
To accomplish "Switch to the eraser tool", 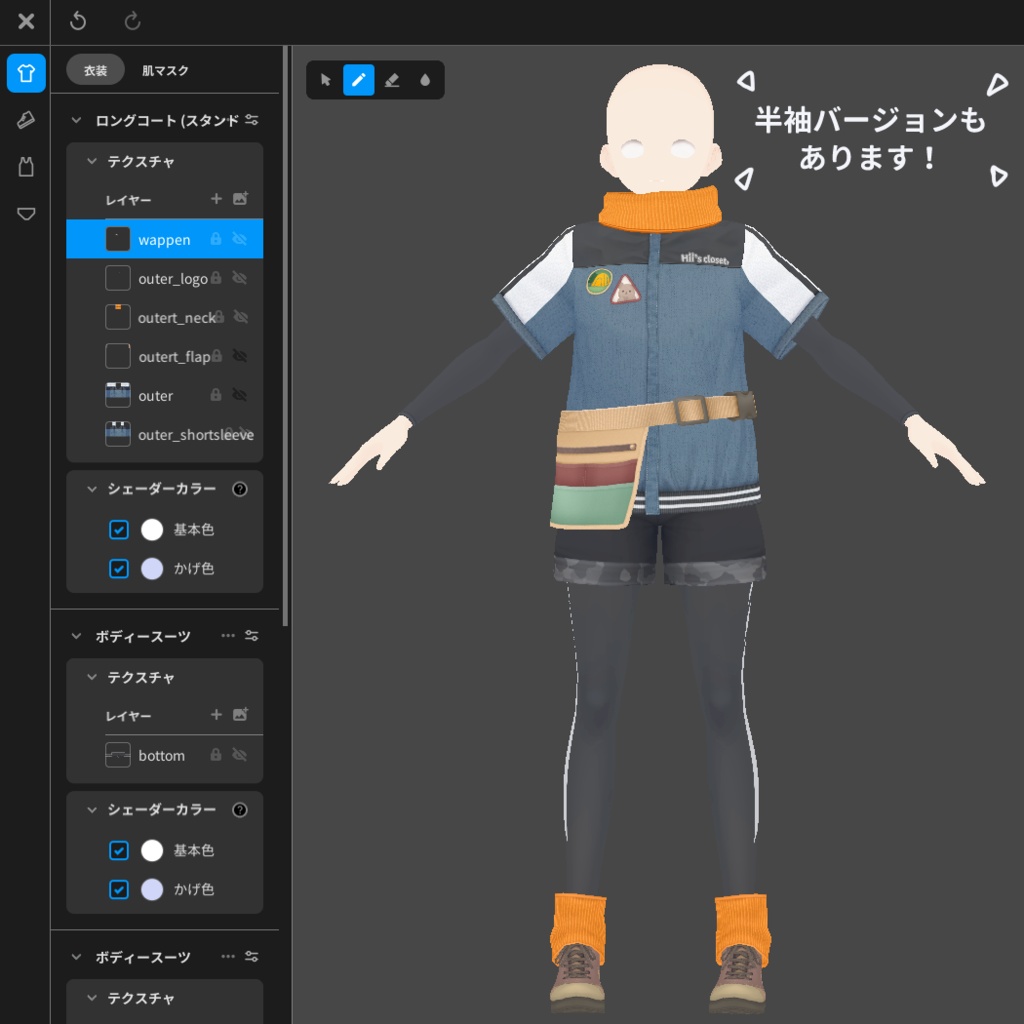I will coord(391,80).
